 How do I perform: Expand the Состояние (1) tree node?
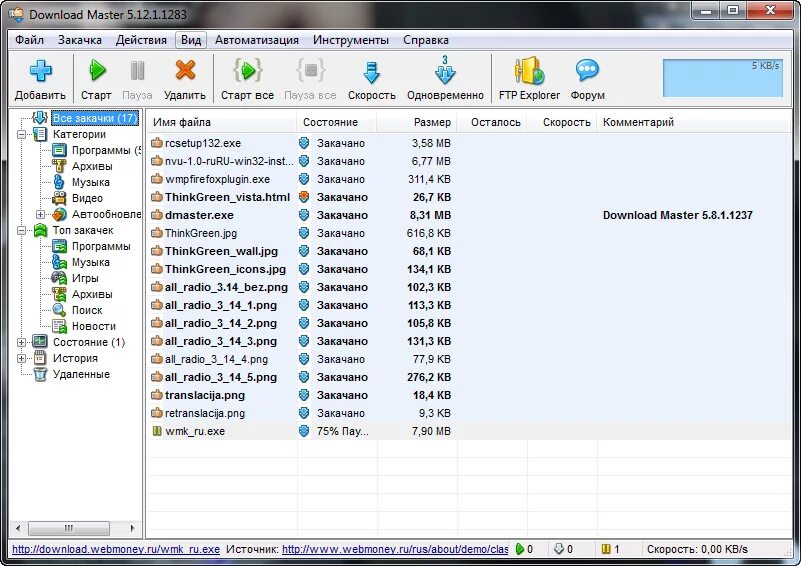pyautogui.click(x=21, y=342)
